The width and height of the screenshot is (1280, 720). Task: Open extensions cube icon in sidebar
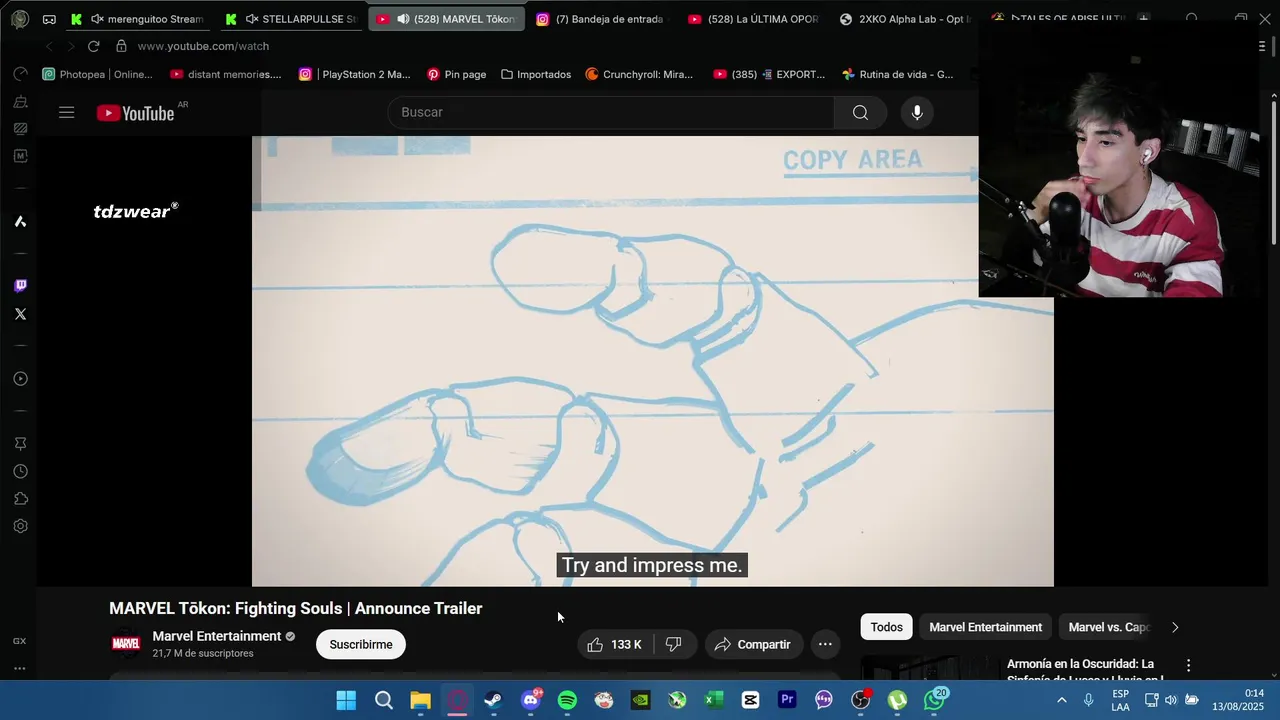click(x=20, y=499)
